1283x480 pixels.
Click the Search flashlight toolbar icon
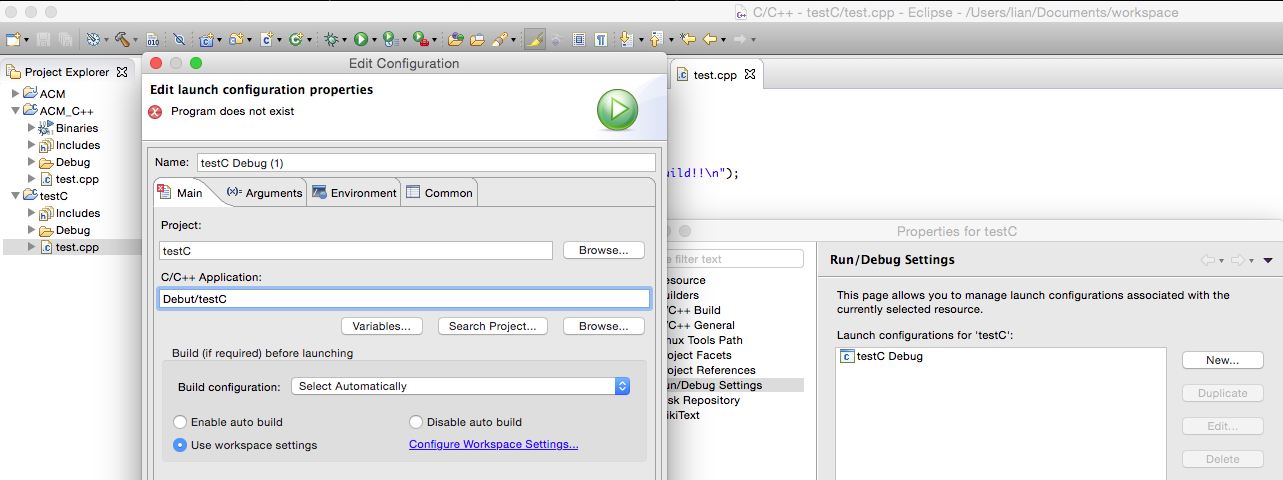point(499,39)
